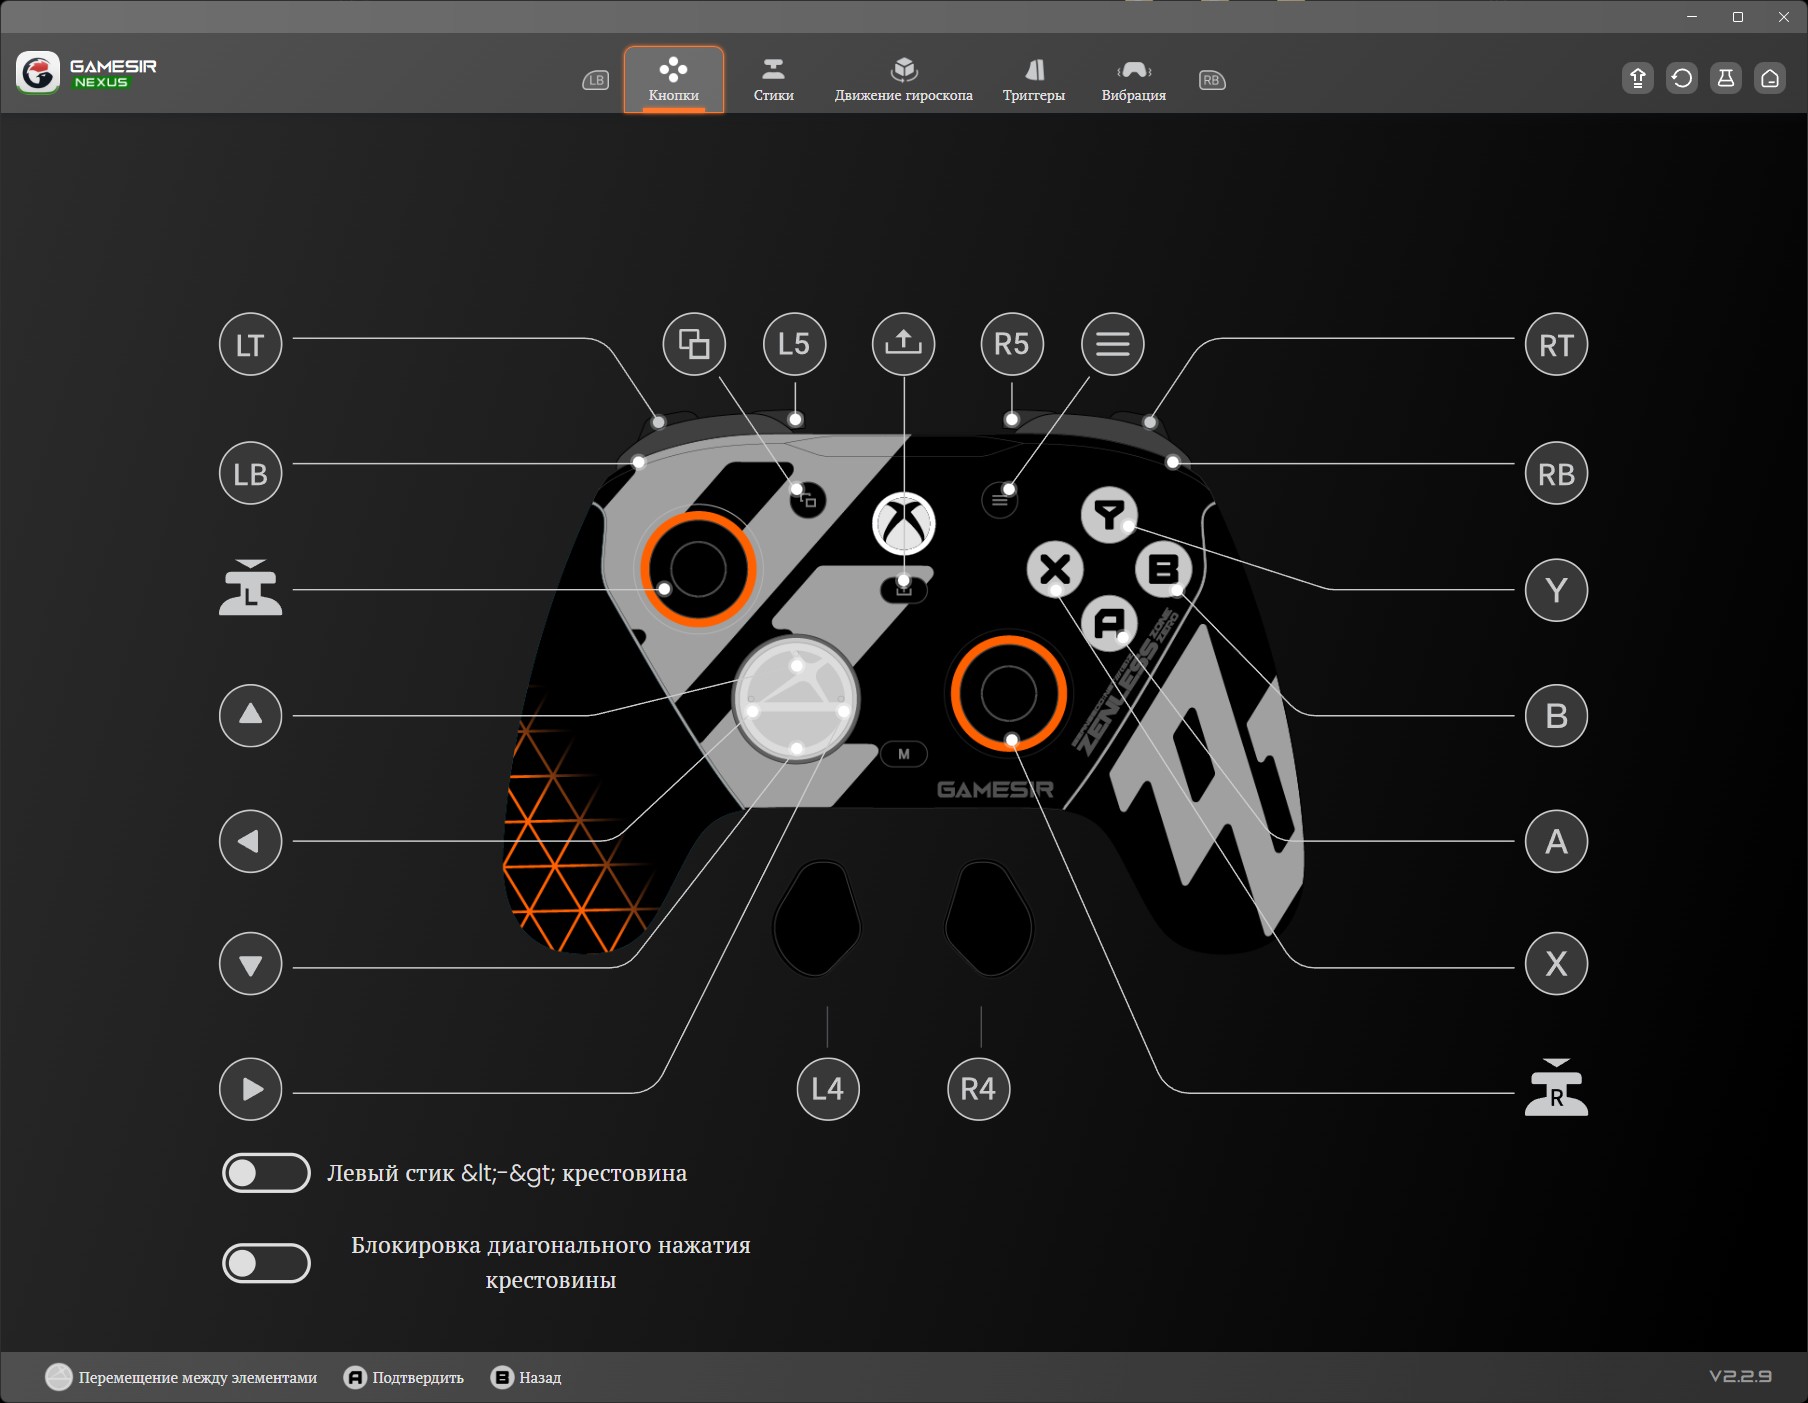Select the R5 mapping circle
1808x1403 pixels.
click(1012, 344)
